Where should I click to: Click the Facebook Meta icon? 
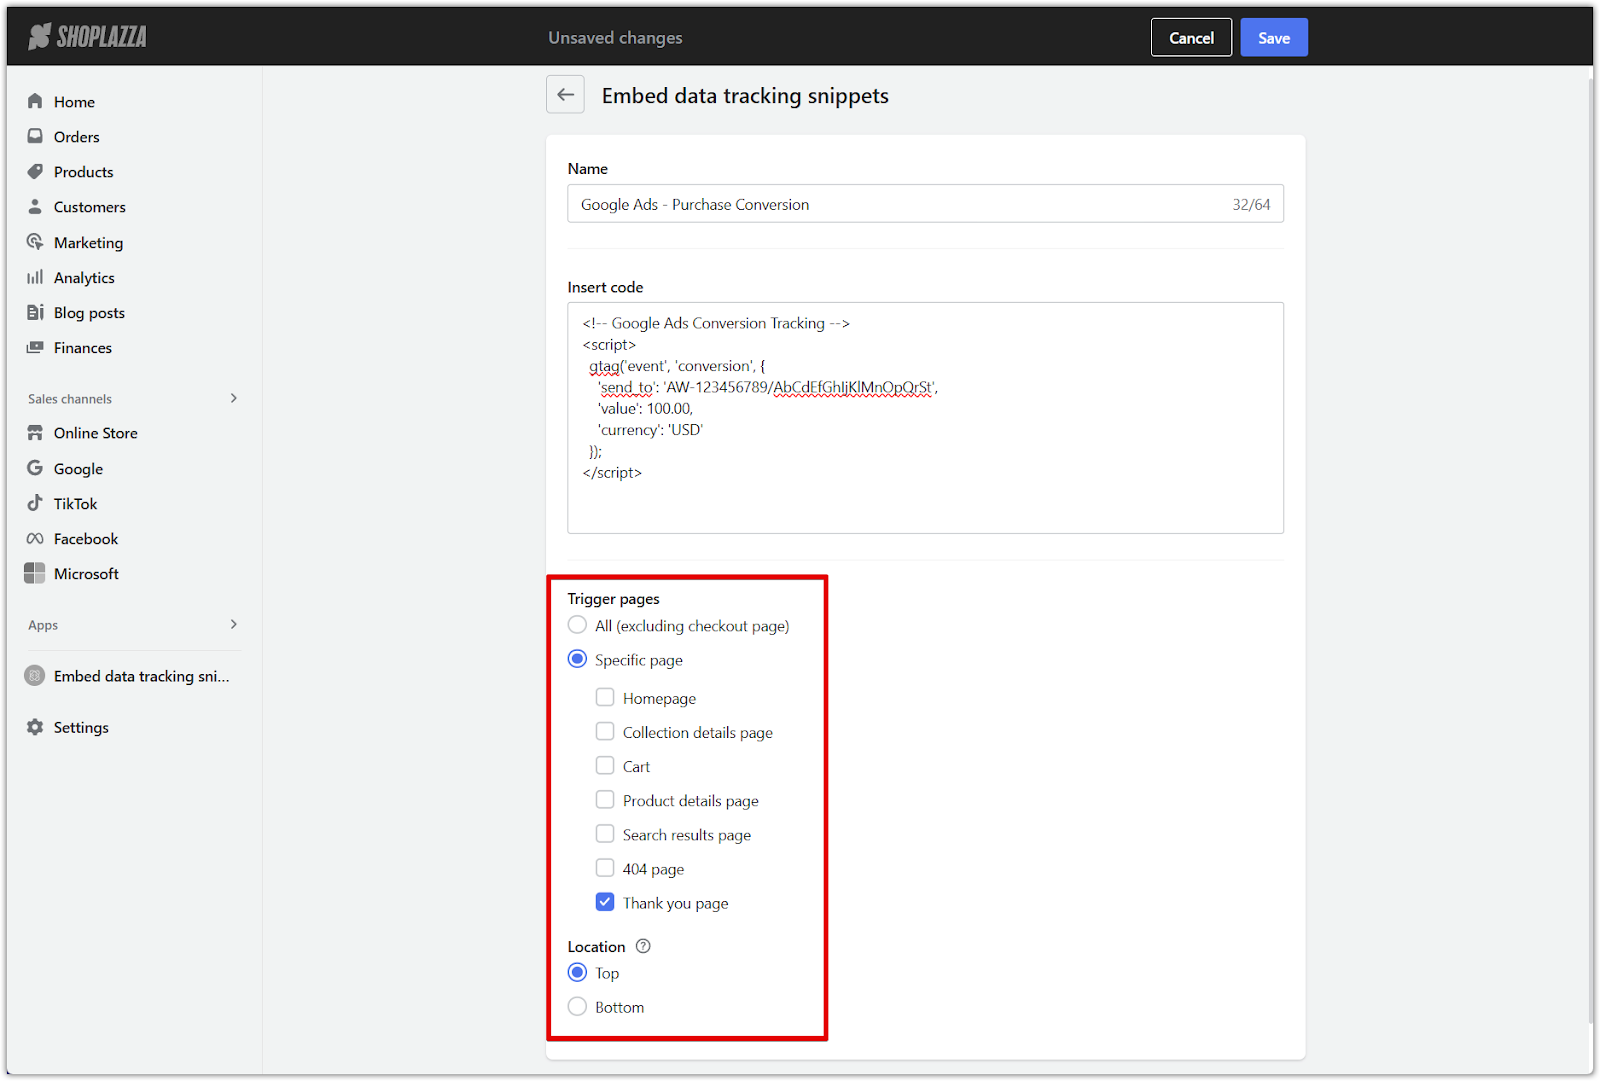(x=35, y=538)
